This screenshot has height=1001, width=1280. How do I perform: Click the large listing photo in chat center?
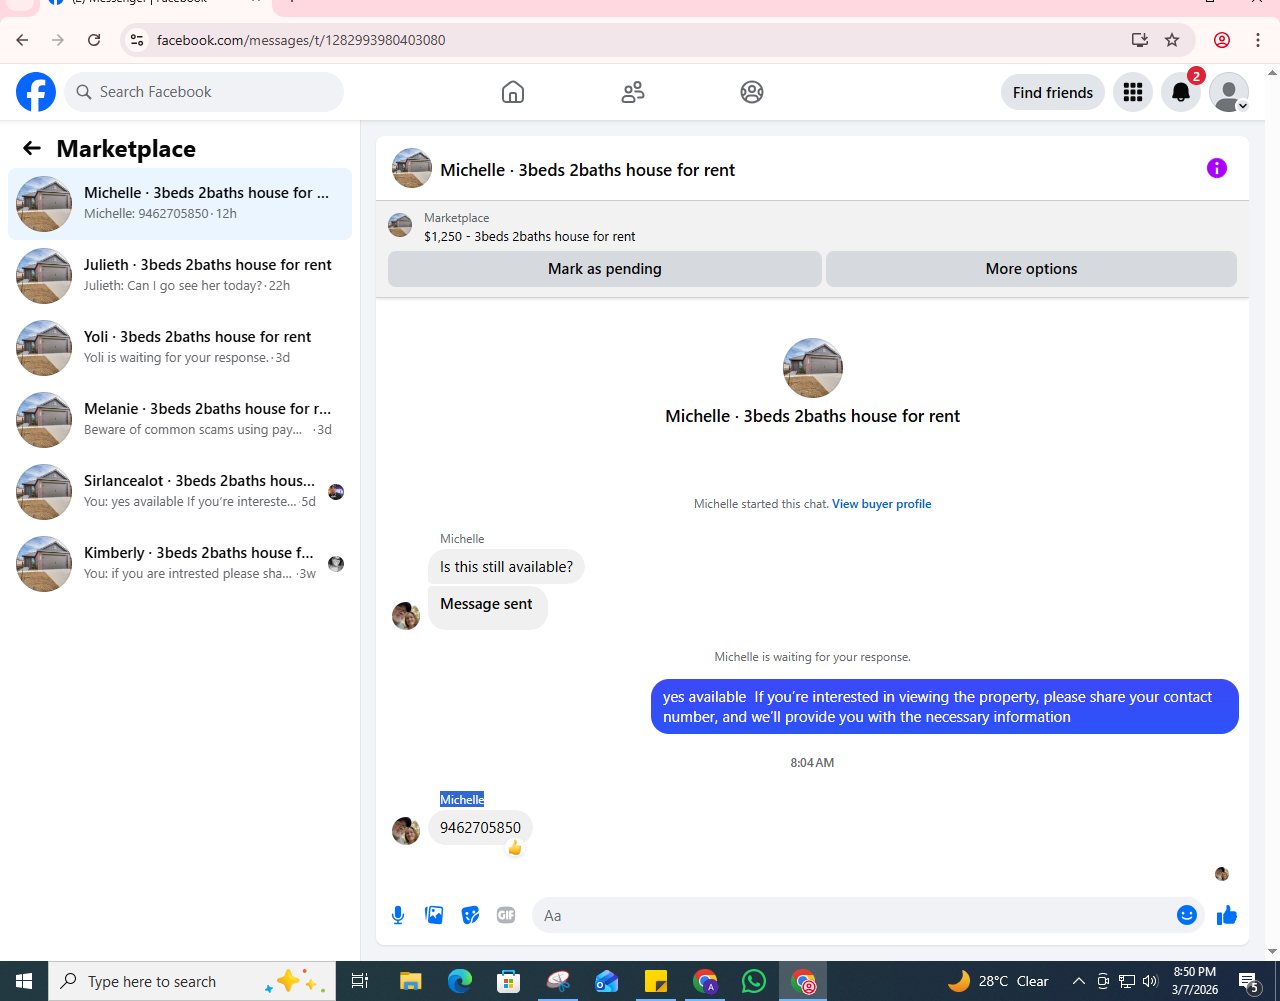pos(813,368)
